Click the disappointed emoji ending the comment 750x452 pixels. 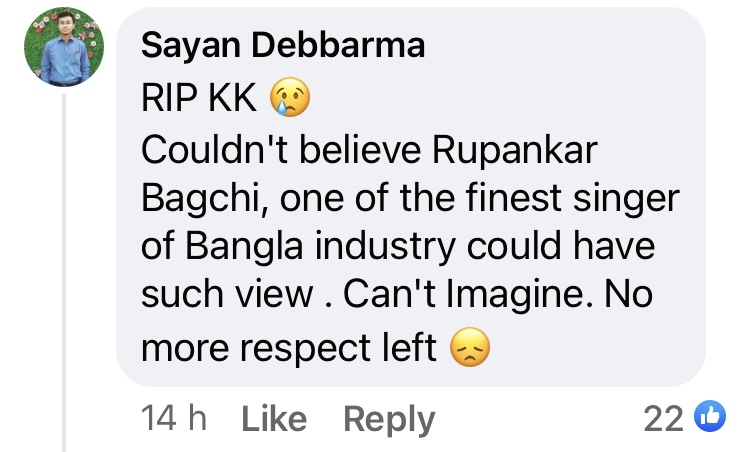(471, 349)
